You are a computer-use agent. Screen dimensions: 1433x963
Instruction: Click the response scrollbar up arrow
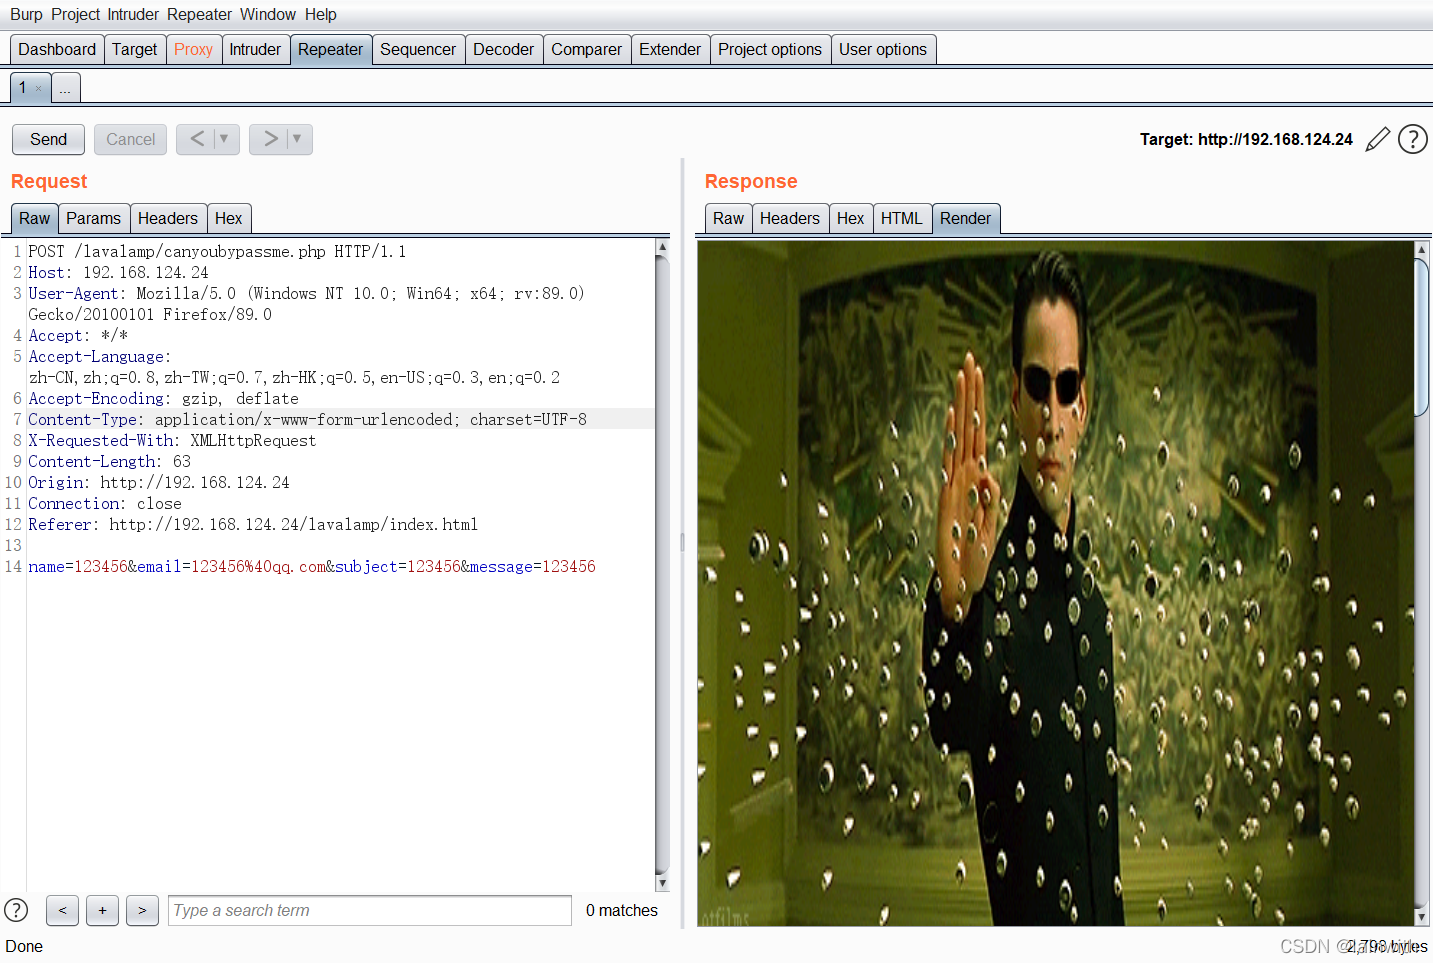pyautogui.click(x=1422, y=249)
